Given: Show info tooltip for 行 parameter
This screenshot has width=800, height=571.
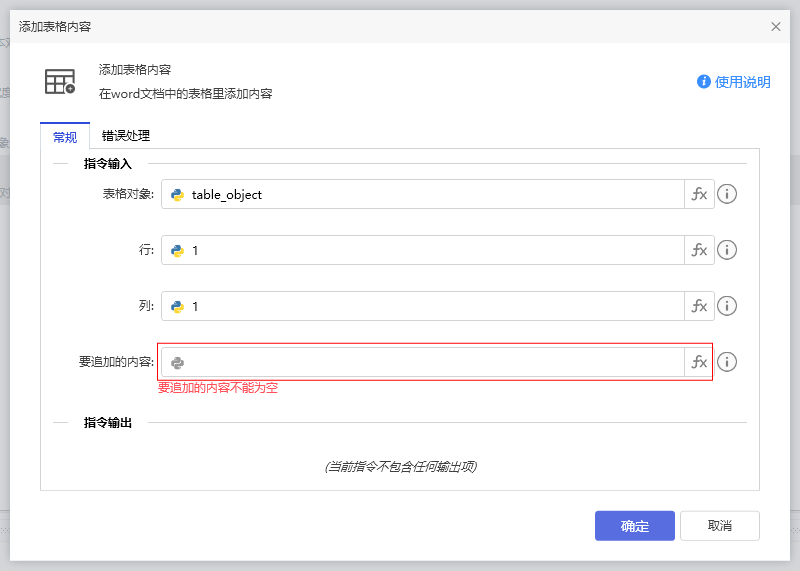Looking at the screenshot, I should coord(727,250).
